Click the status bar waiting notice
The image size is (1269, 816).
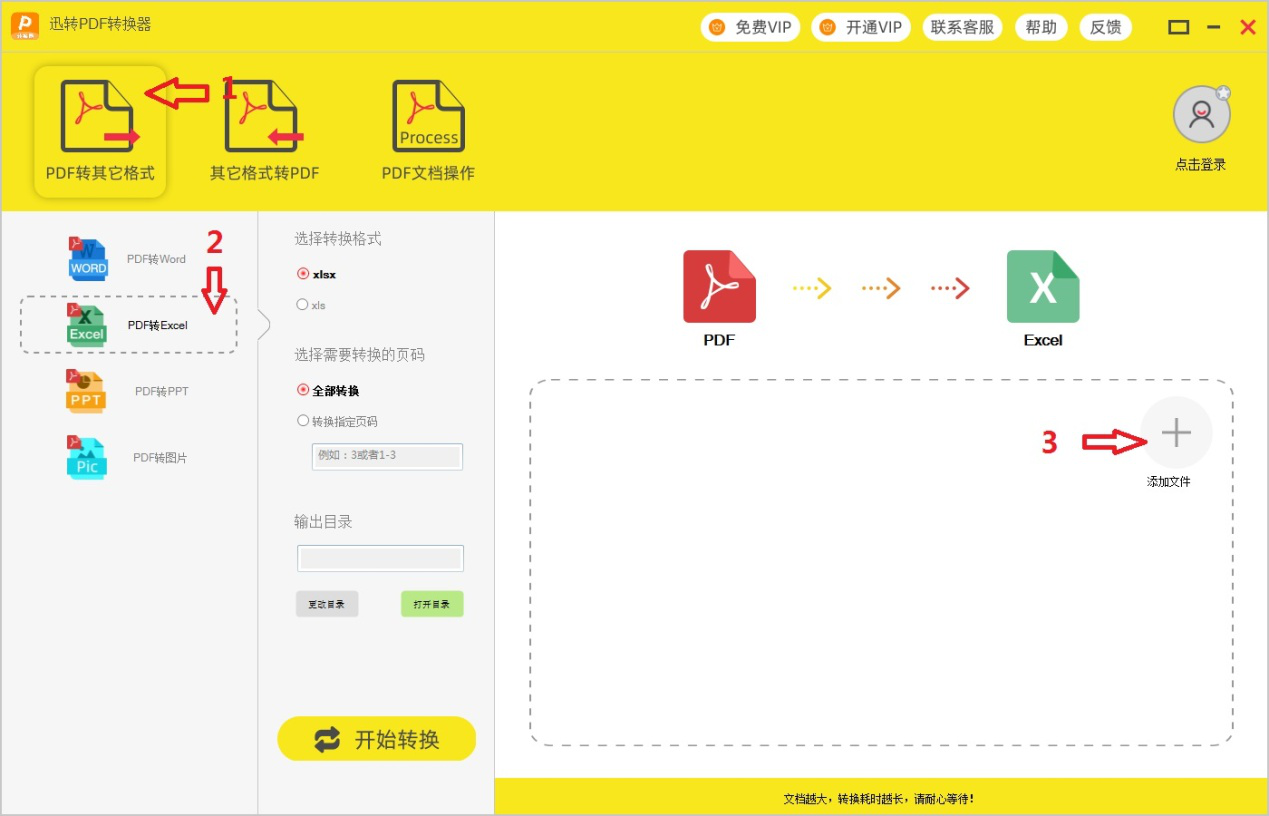[878, 799]
